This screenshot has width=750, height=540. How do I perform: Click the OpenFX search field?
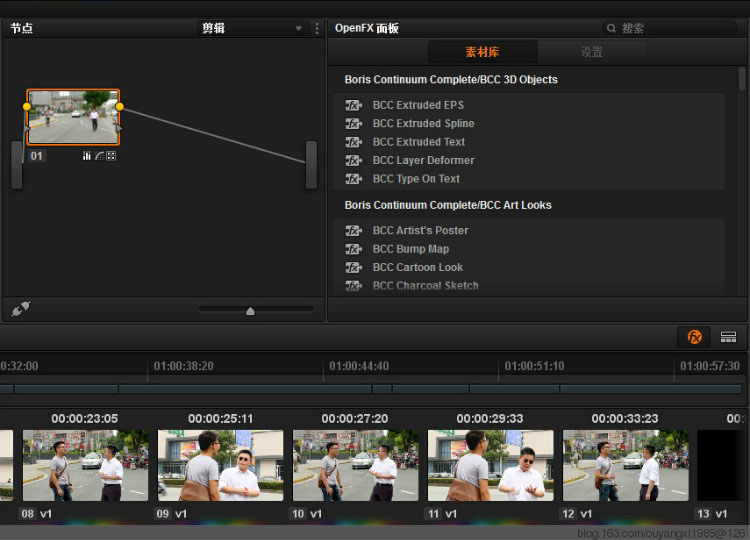670,28
